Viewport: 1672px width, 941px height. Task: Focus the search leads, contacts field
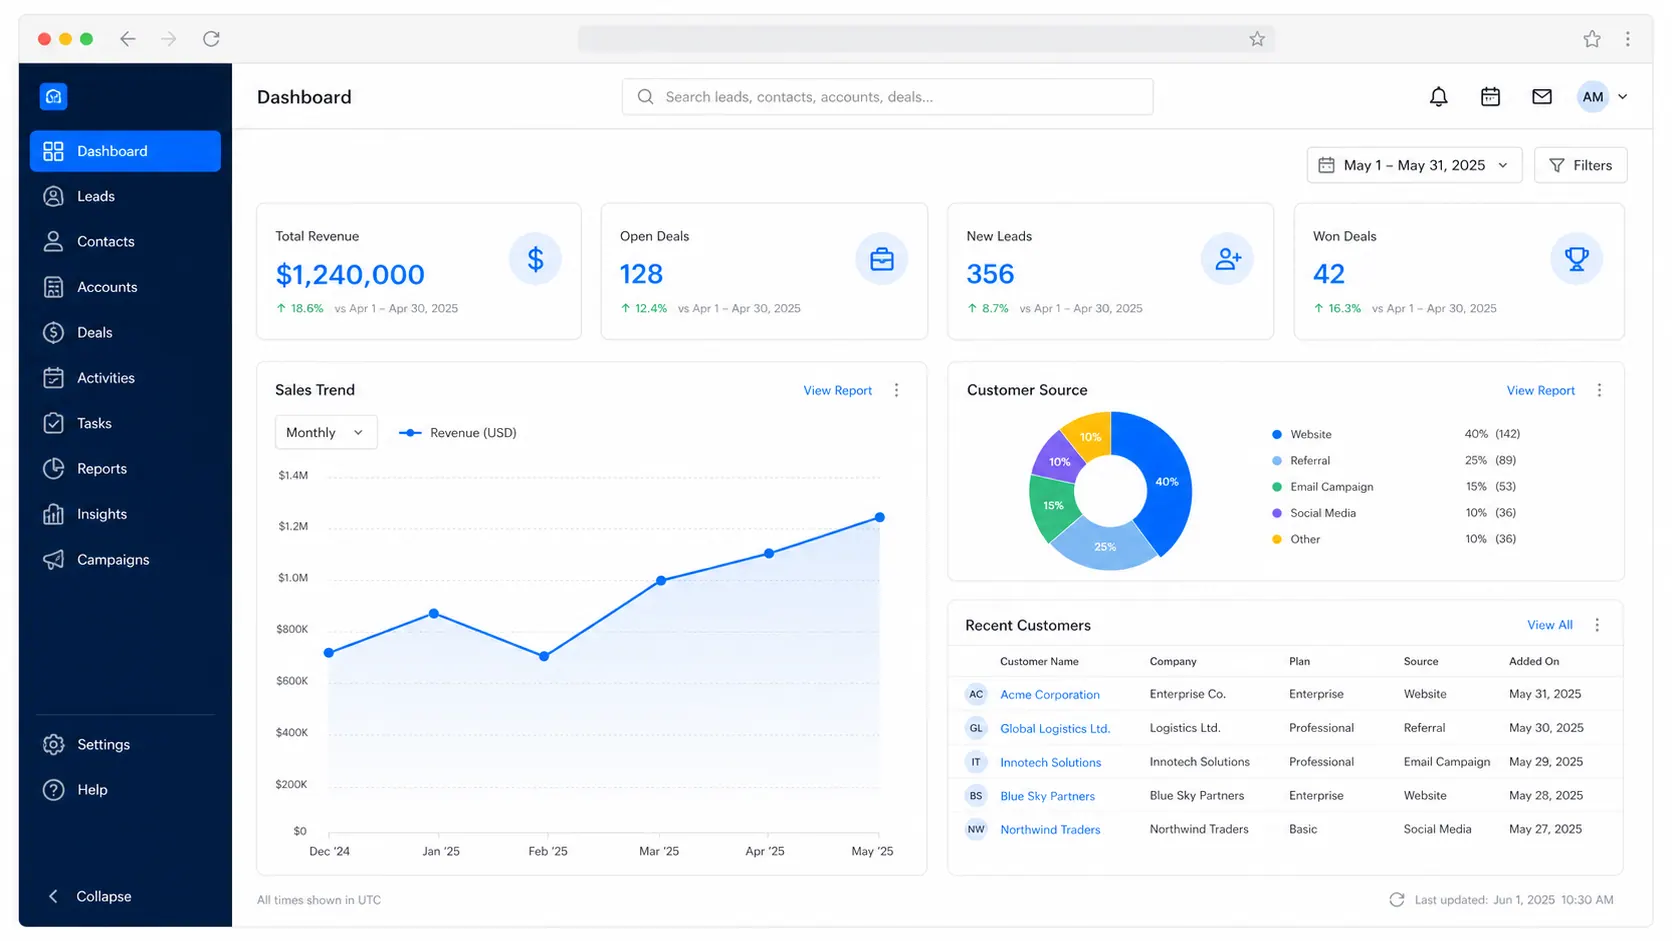tap(888, 97)
